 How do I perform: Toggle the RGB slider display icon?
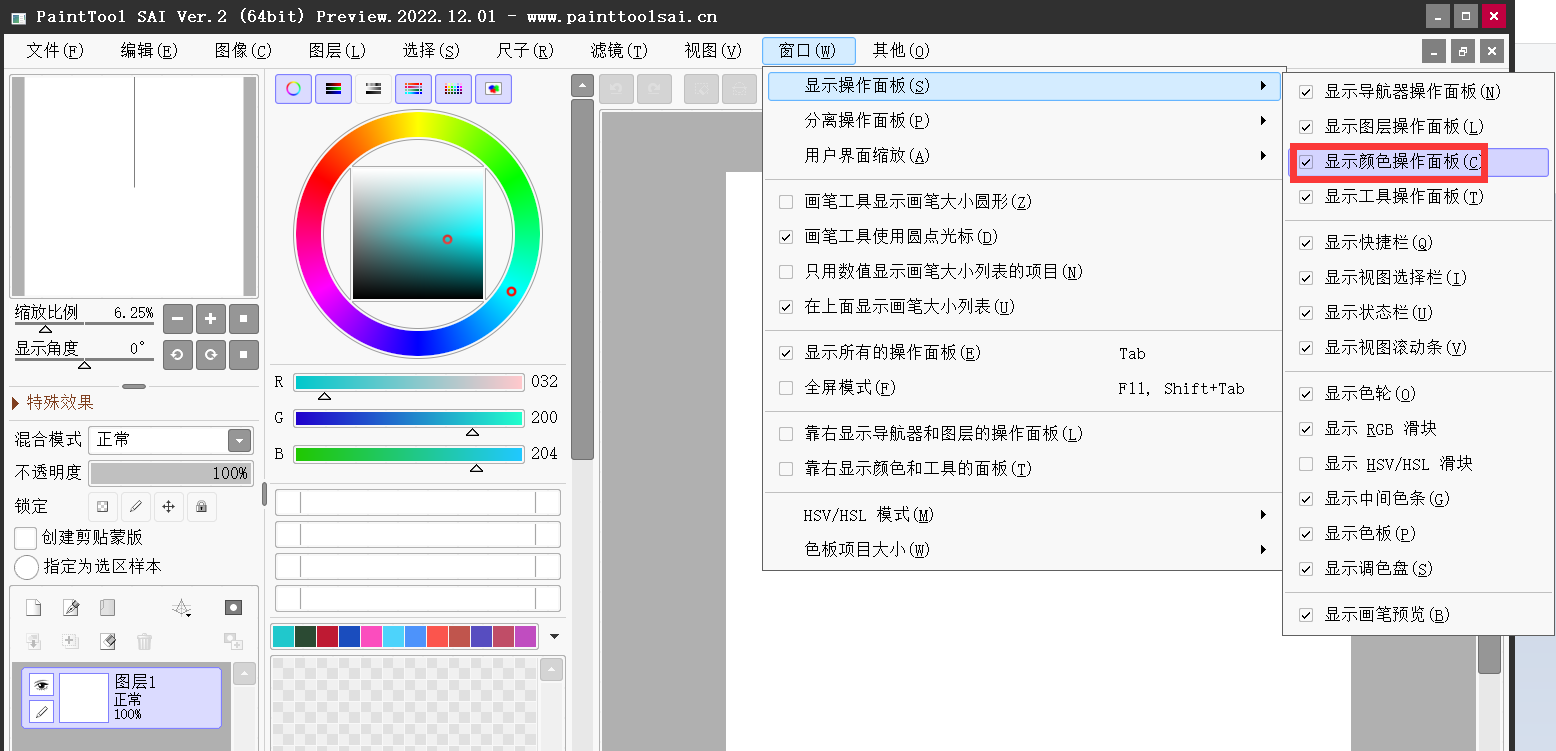click(333, 88)
